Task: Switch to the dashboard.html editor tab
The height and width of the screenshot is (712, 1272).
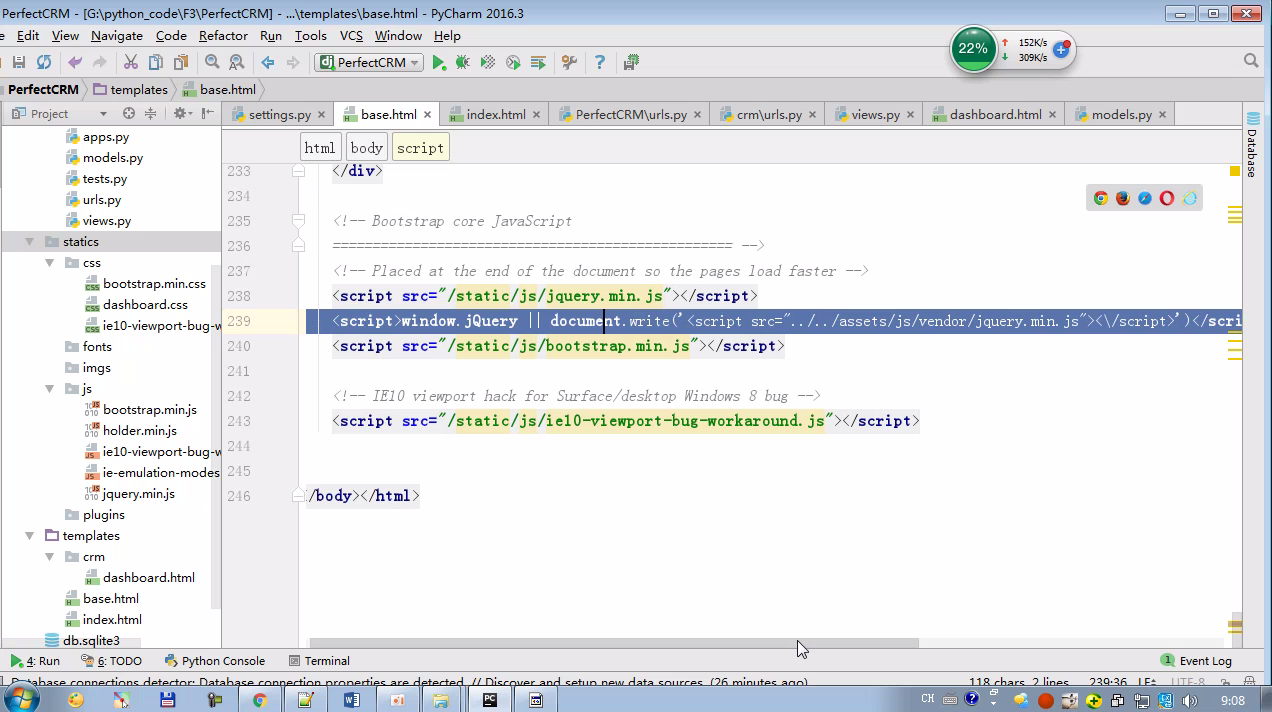Action: point(994,114)
